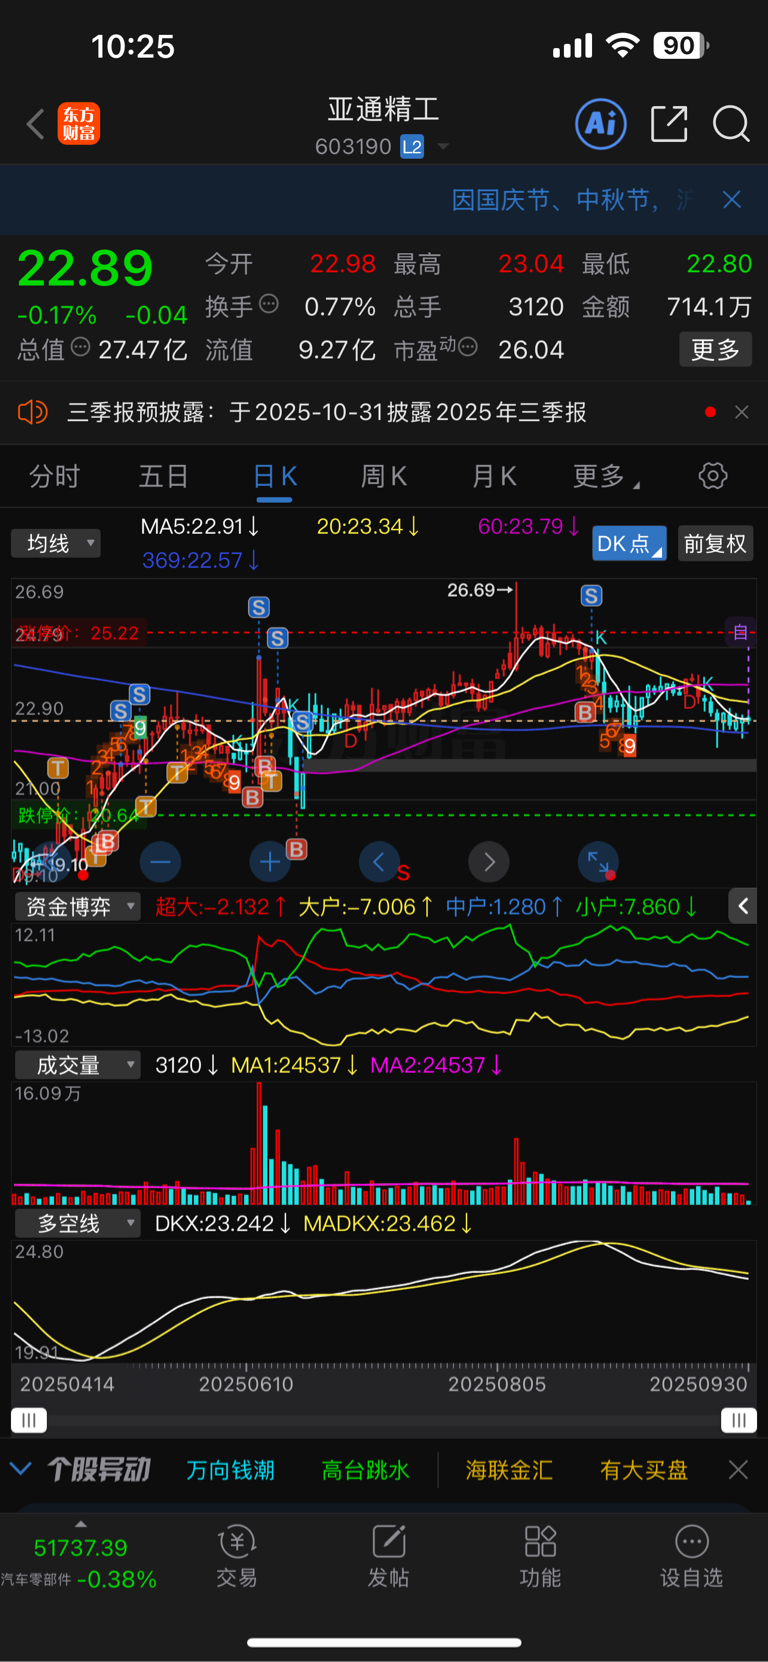Open the Ai assistant icon

click(x=601, y=124)
